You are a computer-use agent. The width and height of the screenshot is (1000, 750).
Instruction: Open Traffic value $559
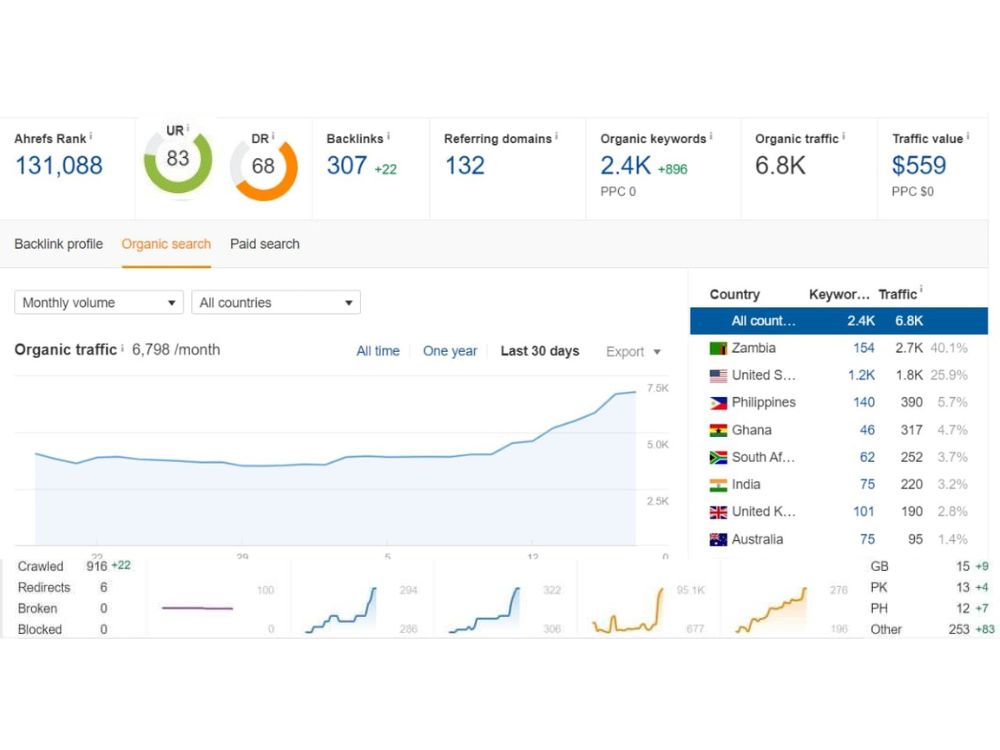coord(919,166)
